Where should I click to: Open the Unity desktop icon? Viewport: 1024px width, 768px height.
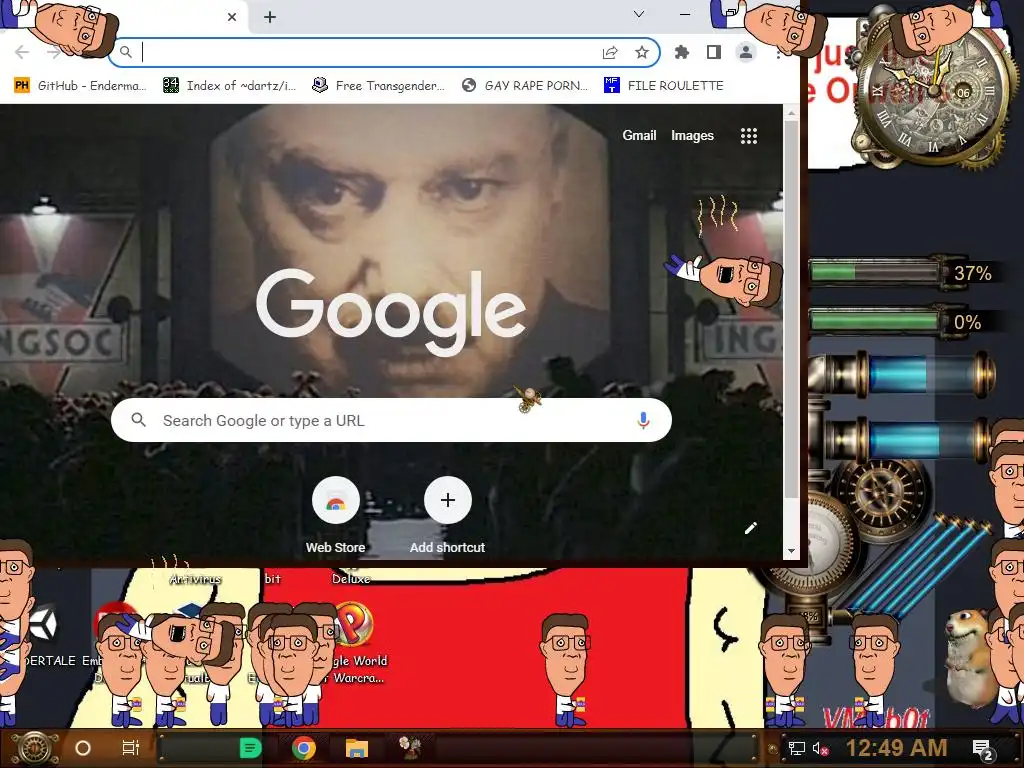click(43, 625)
